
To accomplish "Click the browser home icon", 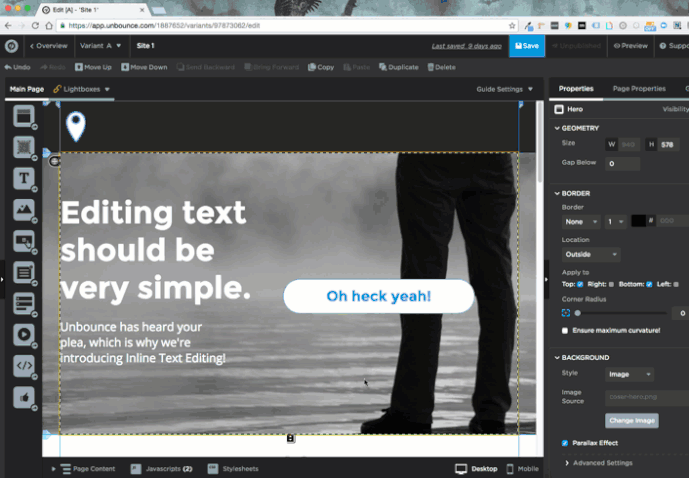I will pos(49,25).
